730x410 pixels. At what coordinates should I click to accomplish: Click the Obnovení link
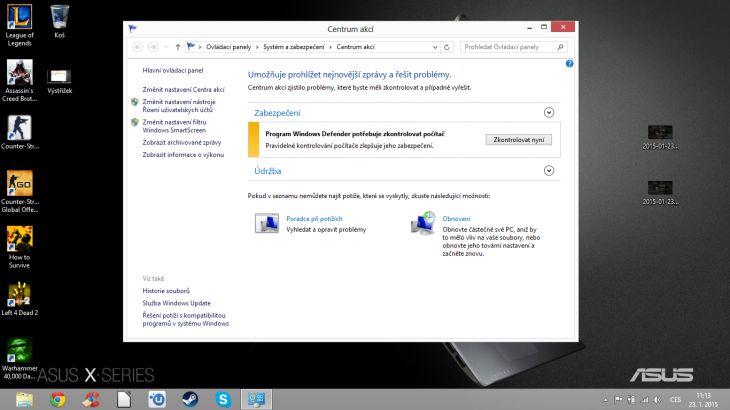pos(456,219)
